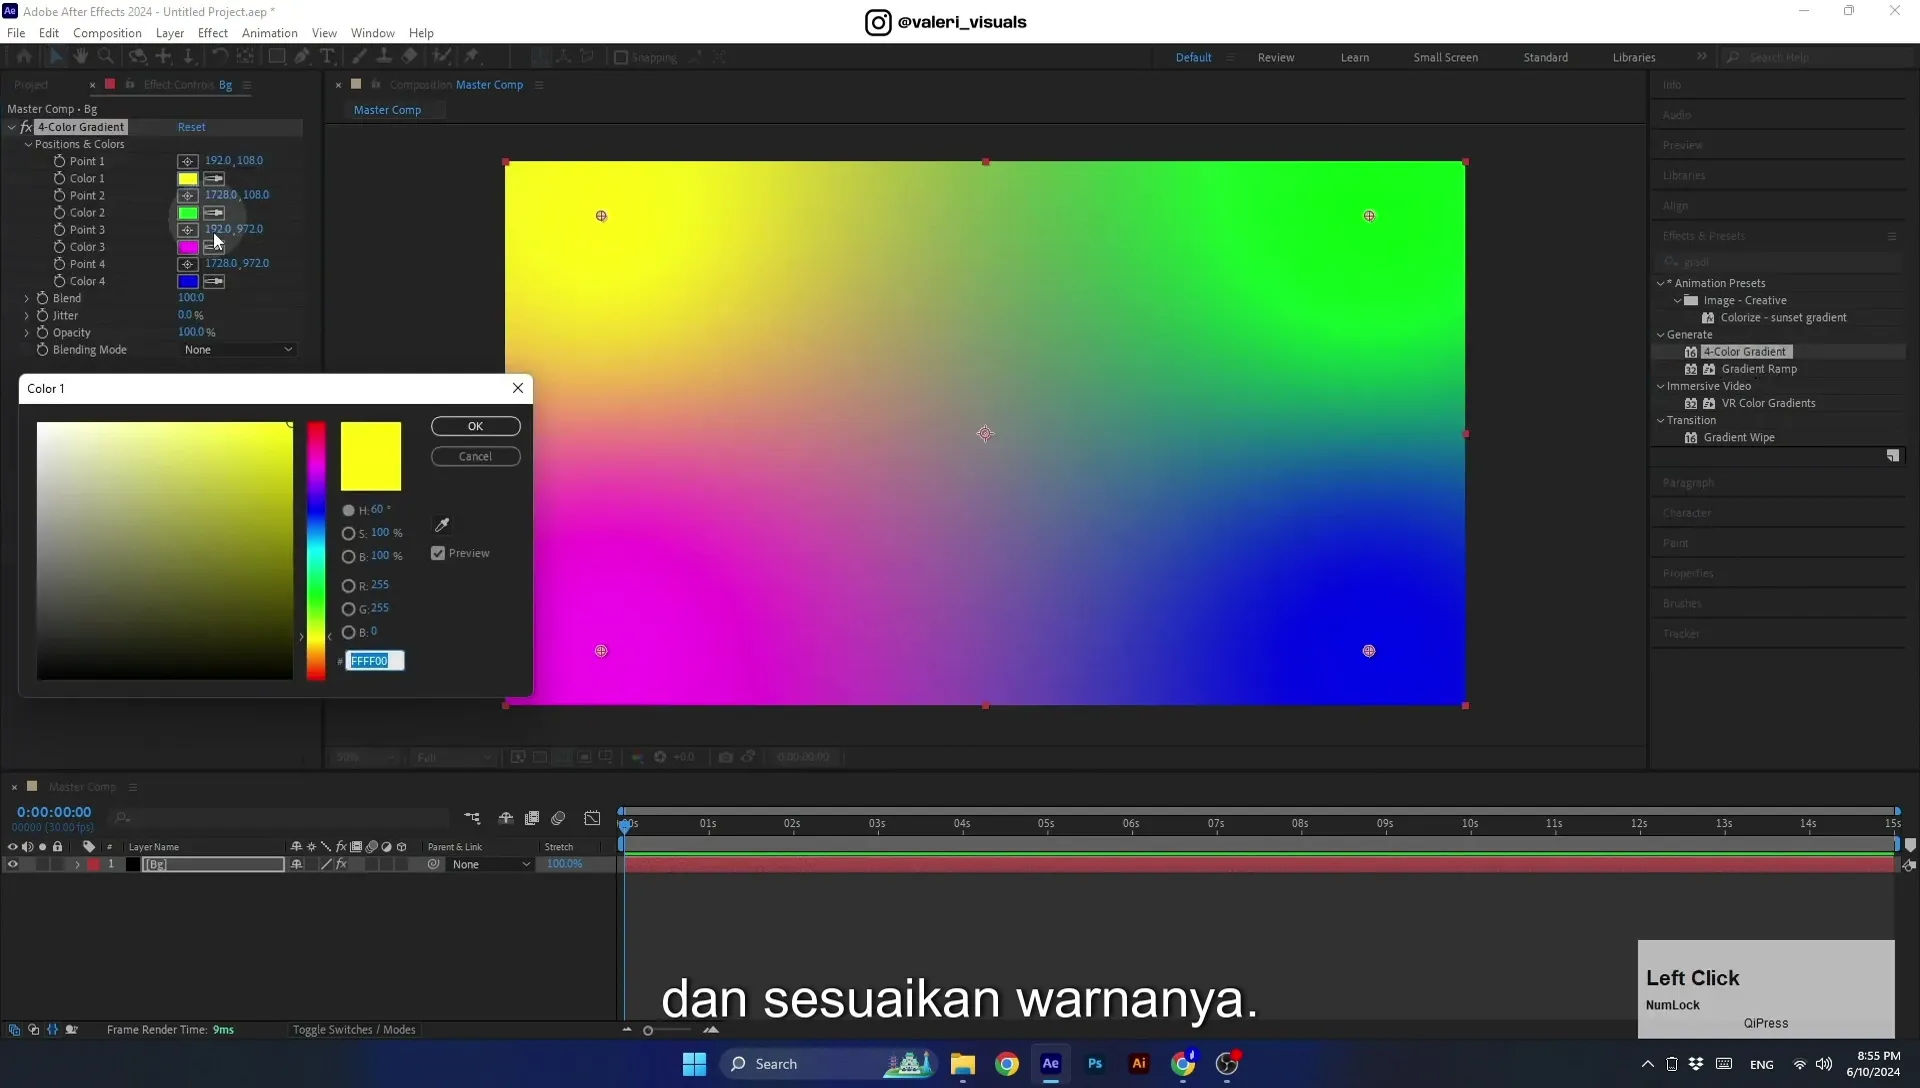Select the G green radio button

(x=348, y=609)
